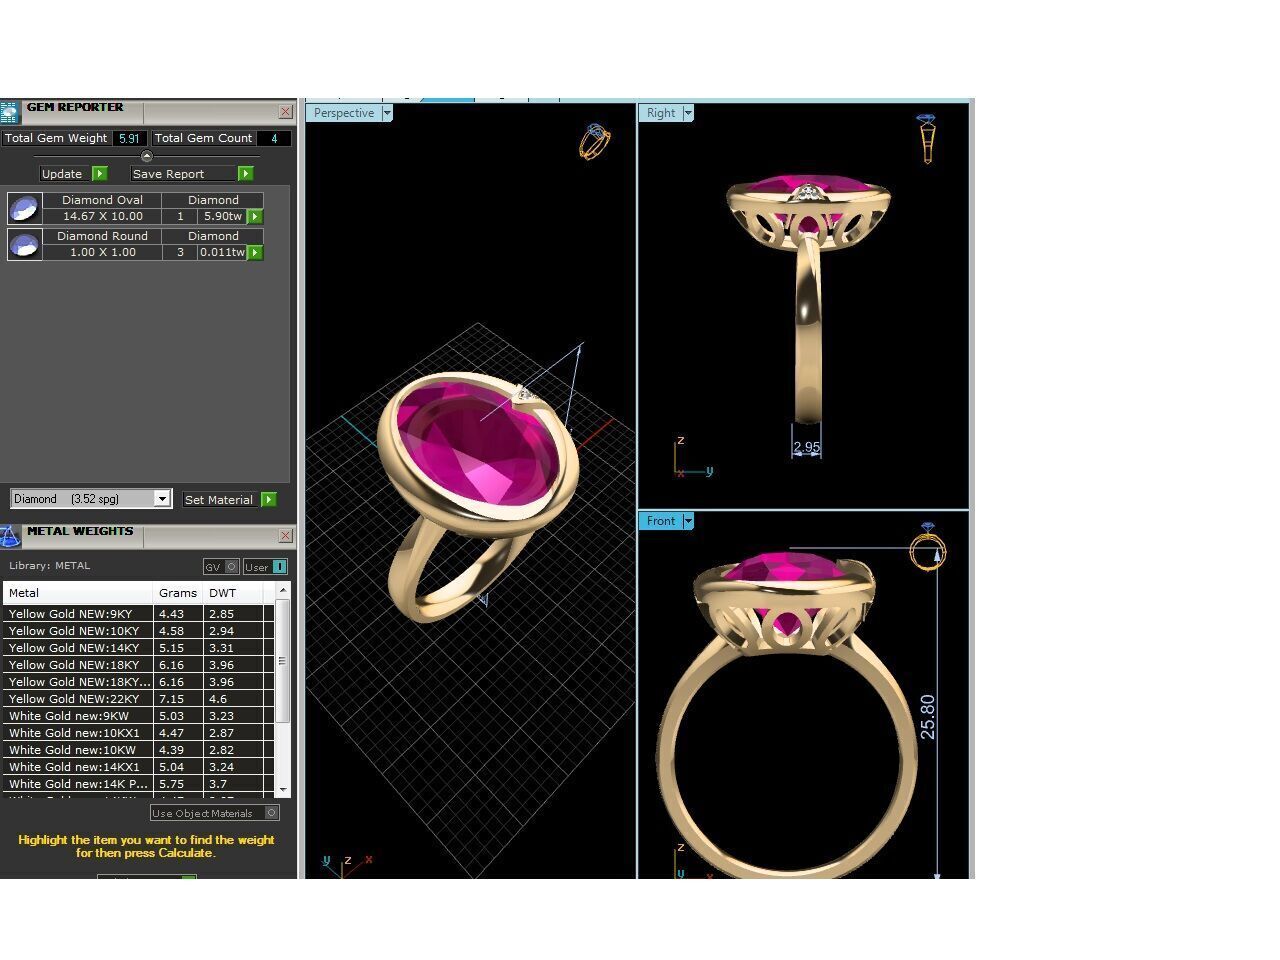Select the Perspective viewport label
The height and width of the screenshot is (960, 1280).
tap(343, 113)
